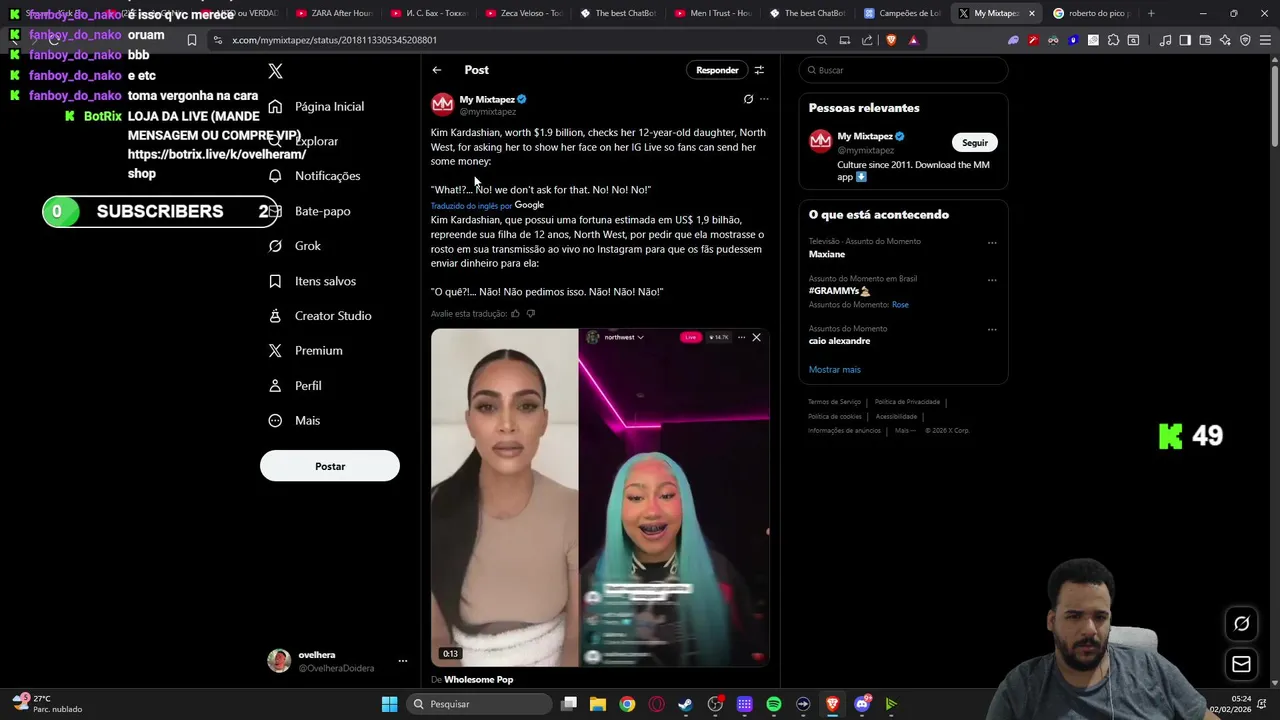Open browser extensions puzzle icon

pyautogui.click(x=1113, y=40)
